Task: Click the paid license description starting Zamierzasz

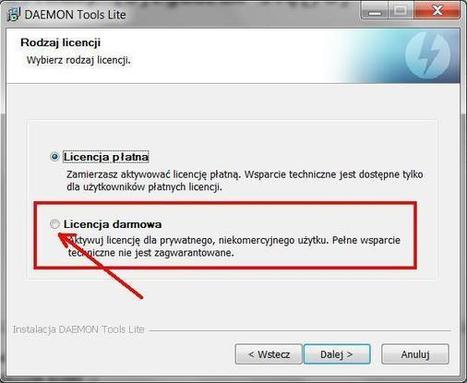Action: 245,181
